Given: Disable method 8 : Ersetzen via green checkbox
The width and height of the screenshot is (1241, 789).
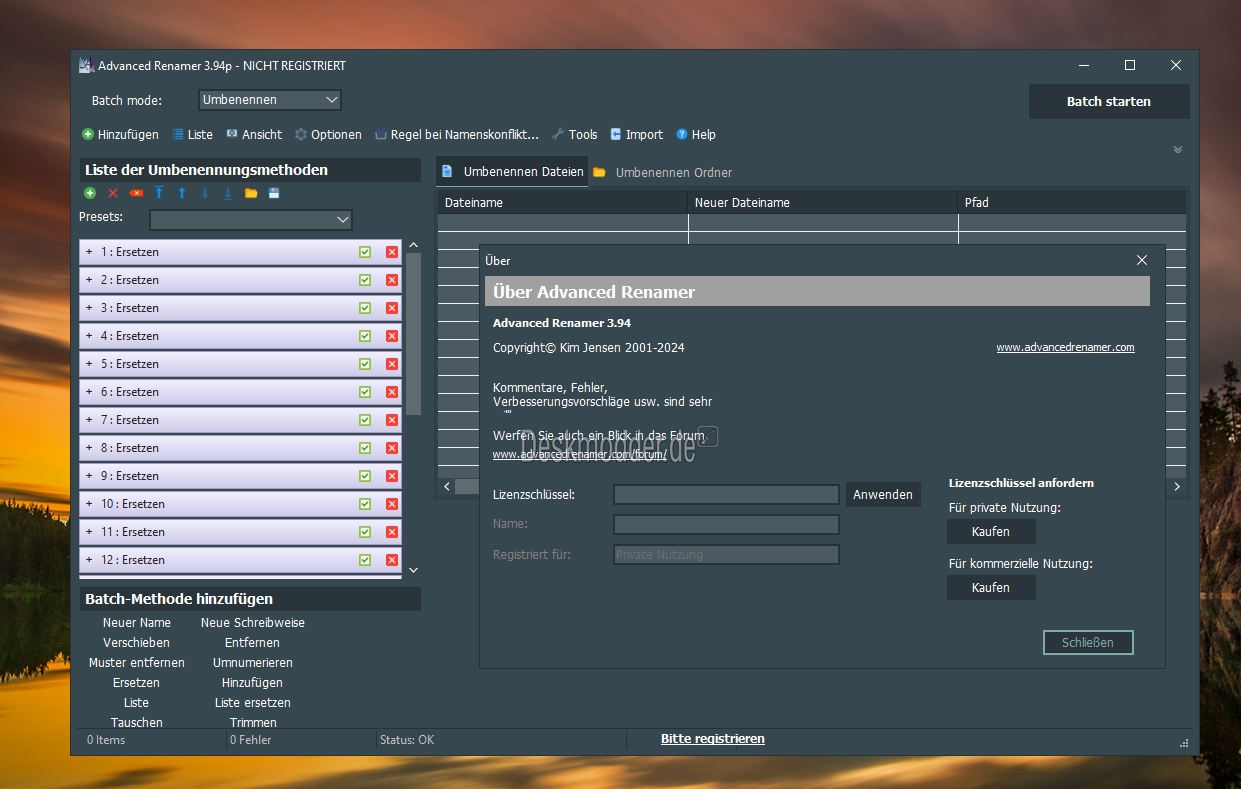Looking at the screenshot, I should click(365, 448).
